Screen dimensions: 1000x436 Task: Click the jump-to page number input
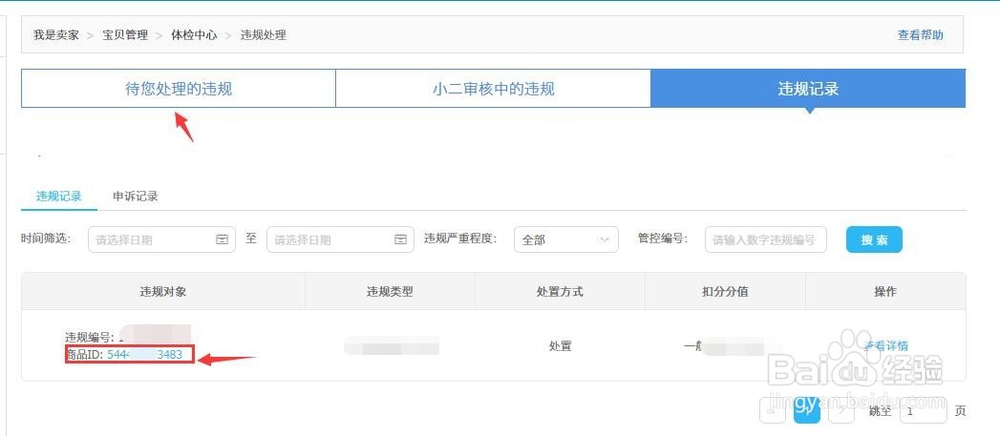click(922, 412)
